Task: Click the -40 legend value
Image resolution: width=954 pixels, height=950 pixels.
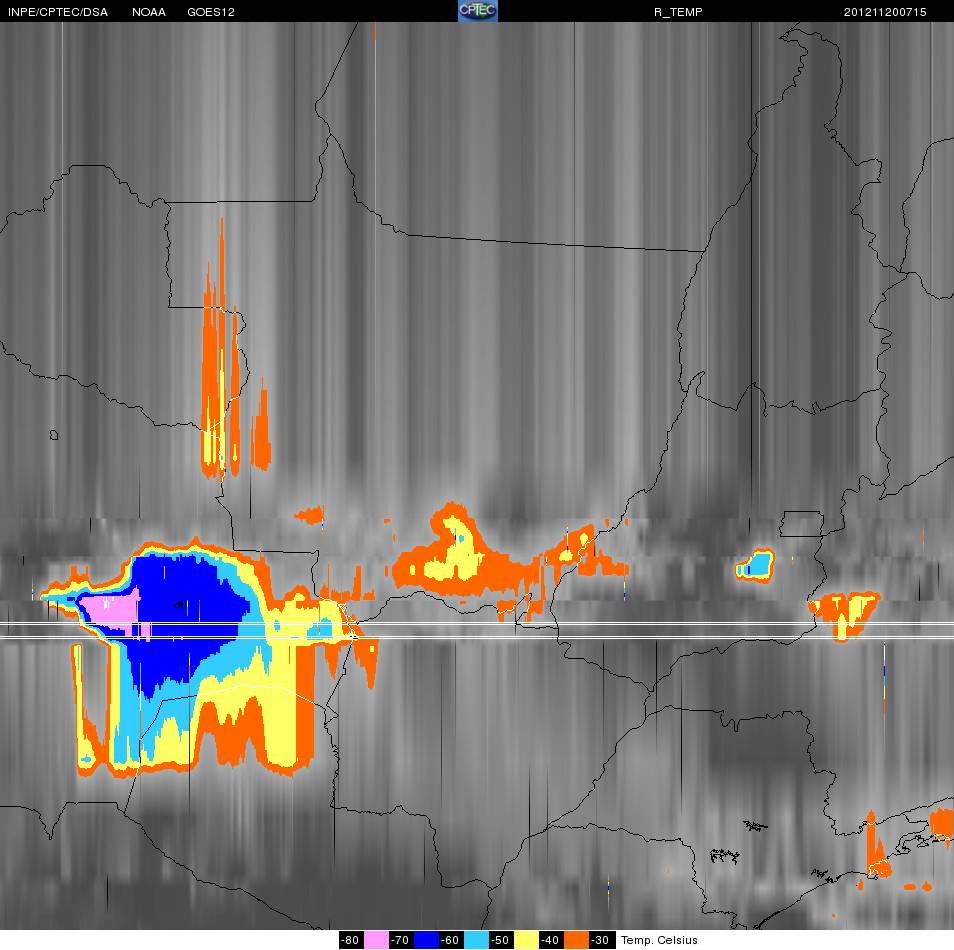Action: [x=550, y=940]
